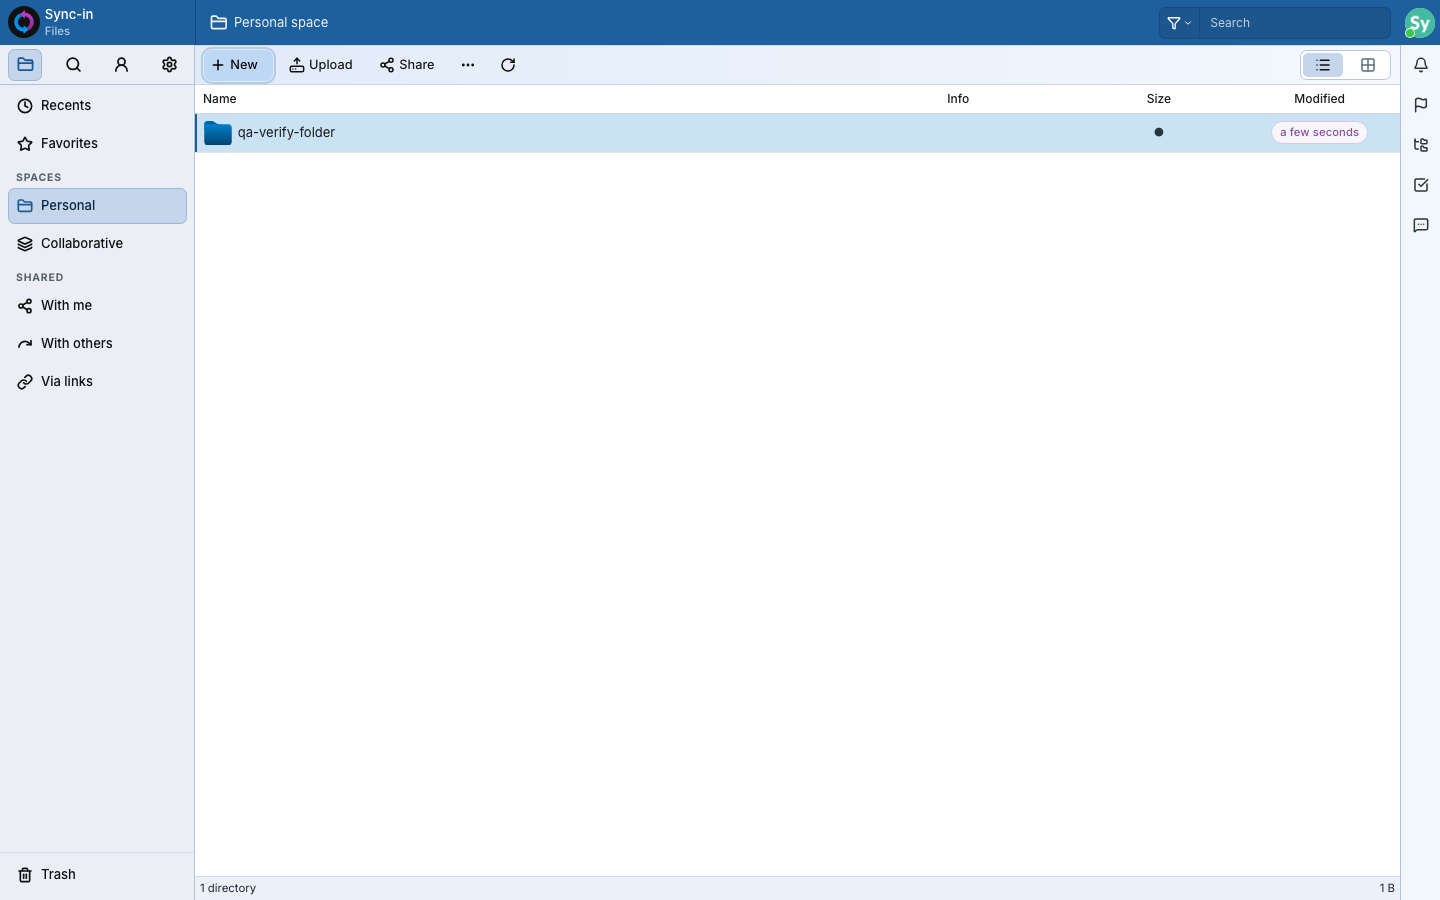This screenshot has width=1440, height=900.
Task: Open the flag panel icon
Action: pyautogui.click(x=1421, y=105)
